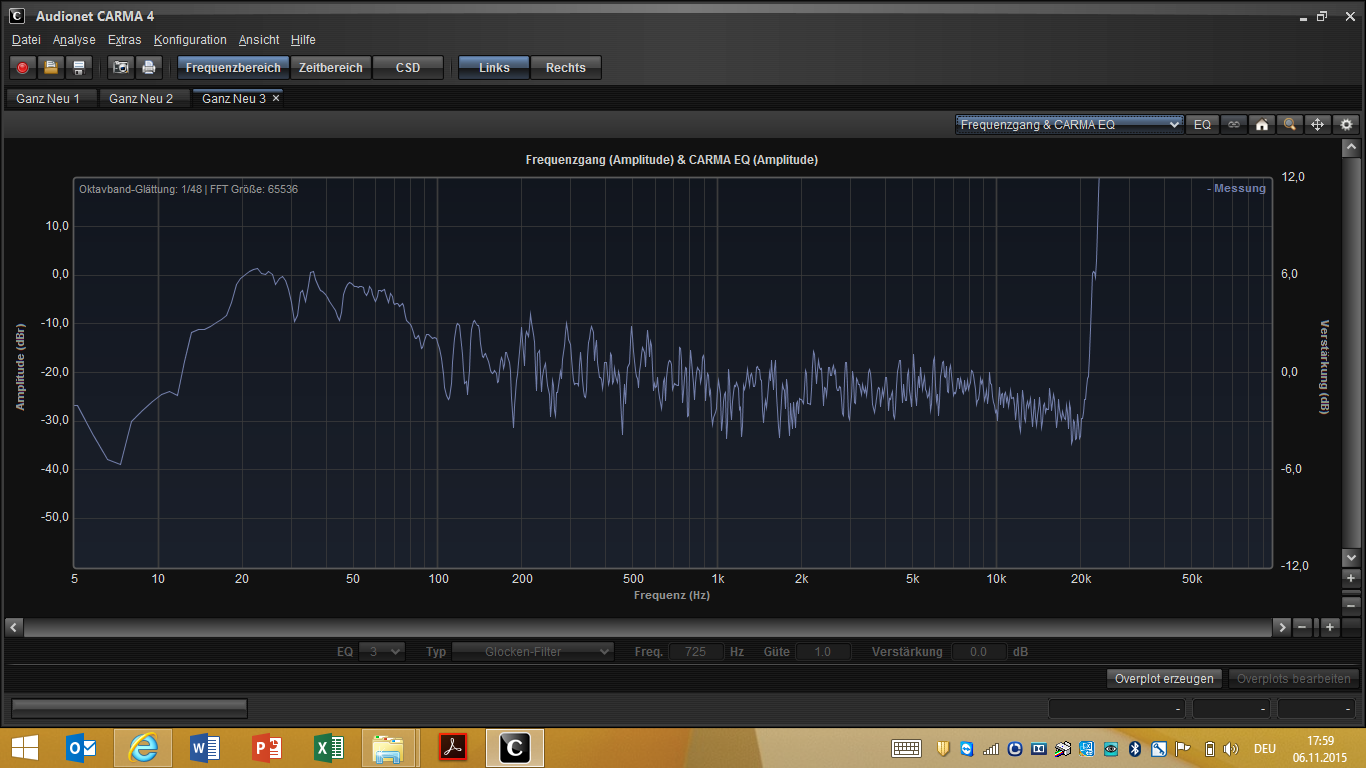This screenshot has width=1366, height=768.
Task: Open File Explorer from the taskbar
Action: click(390, 747)
